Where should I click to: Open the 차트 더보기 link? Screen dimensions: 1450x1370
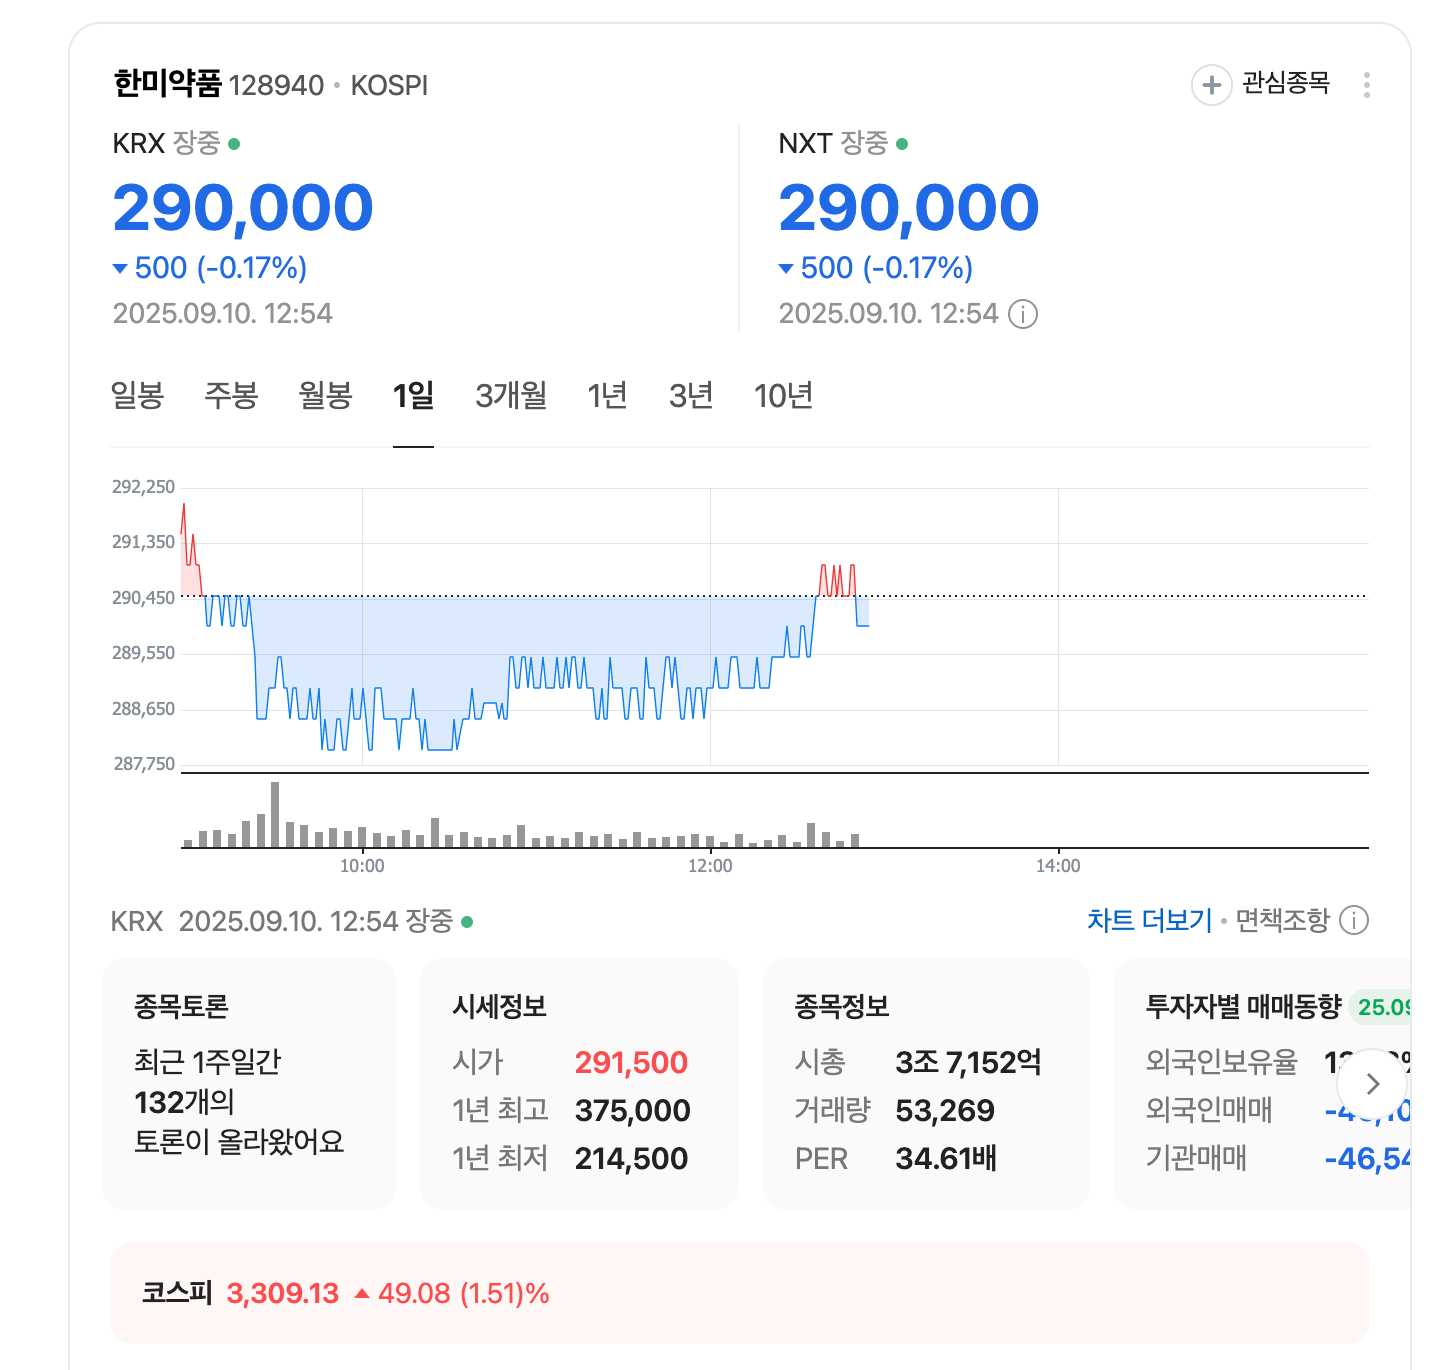[1147, 920]
